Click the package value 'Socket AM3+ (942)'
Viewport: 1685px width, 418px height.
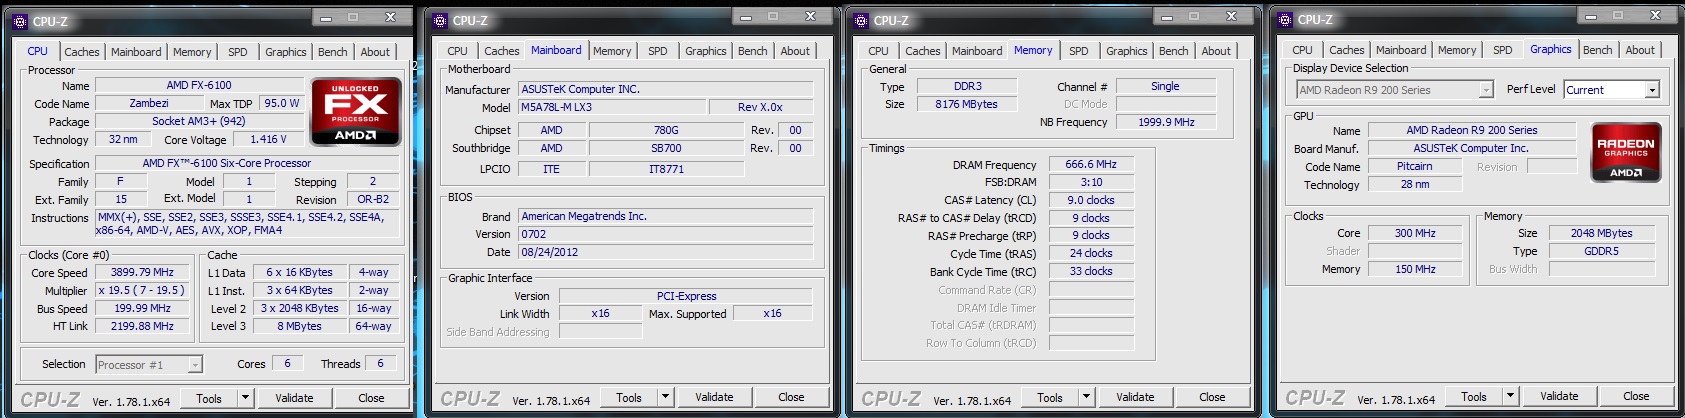click(x=199, y=121)
